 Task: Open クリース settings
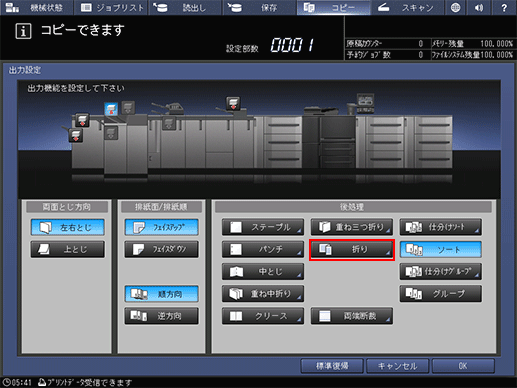(x=263, y=316)
